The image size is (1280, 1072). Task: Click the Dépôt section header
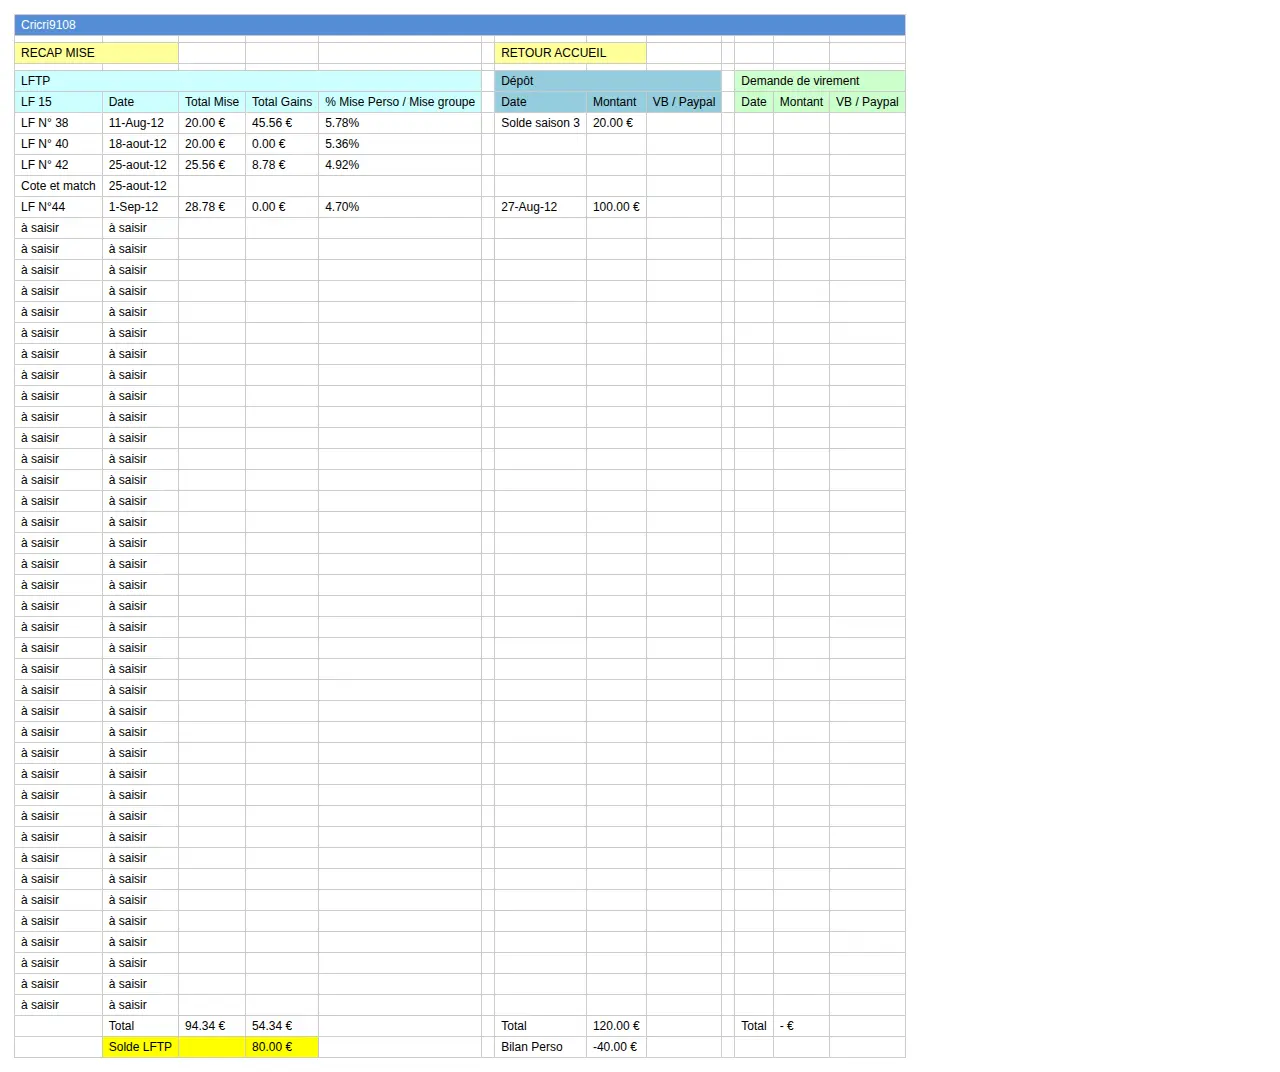(x=608, y=81)
